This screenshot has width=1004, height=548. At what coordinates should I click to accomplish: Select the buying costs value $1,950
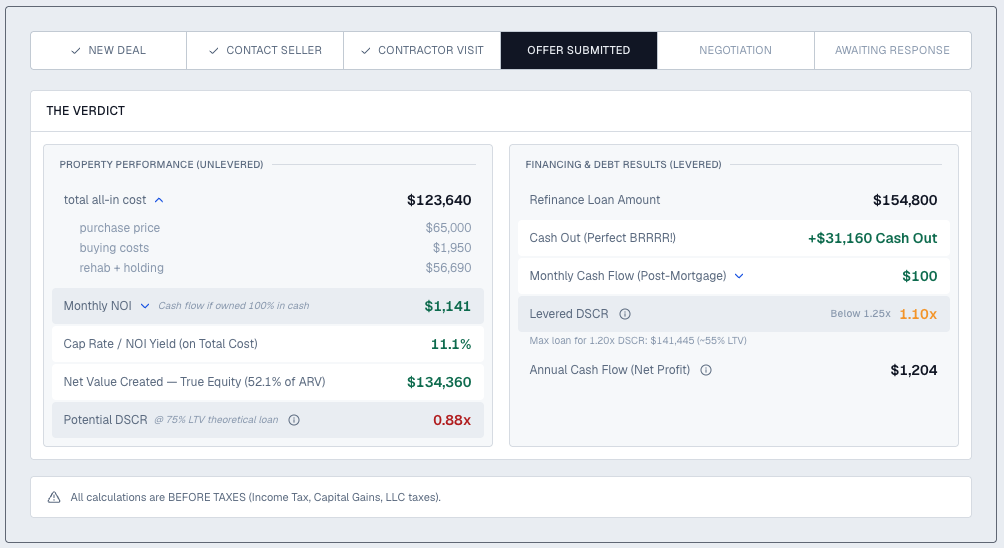(x=452, y=248)
